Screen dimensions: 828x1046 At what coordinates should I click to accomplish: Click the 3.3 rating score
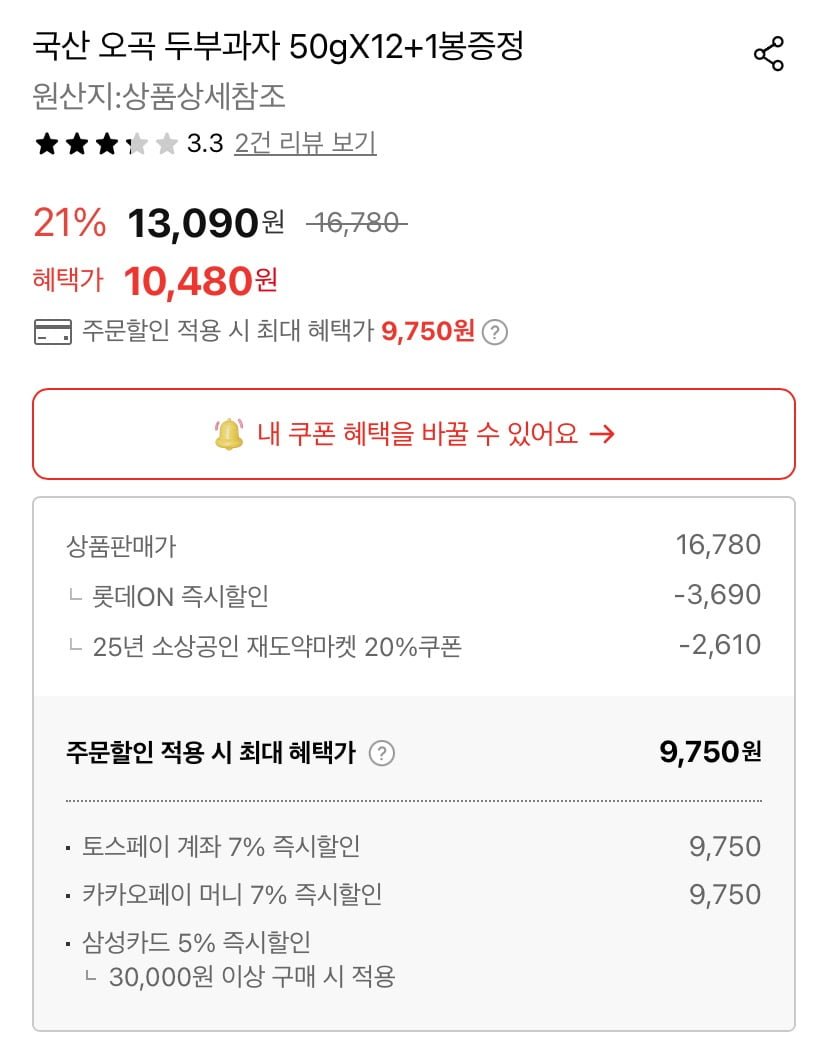tap(204, 144)
